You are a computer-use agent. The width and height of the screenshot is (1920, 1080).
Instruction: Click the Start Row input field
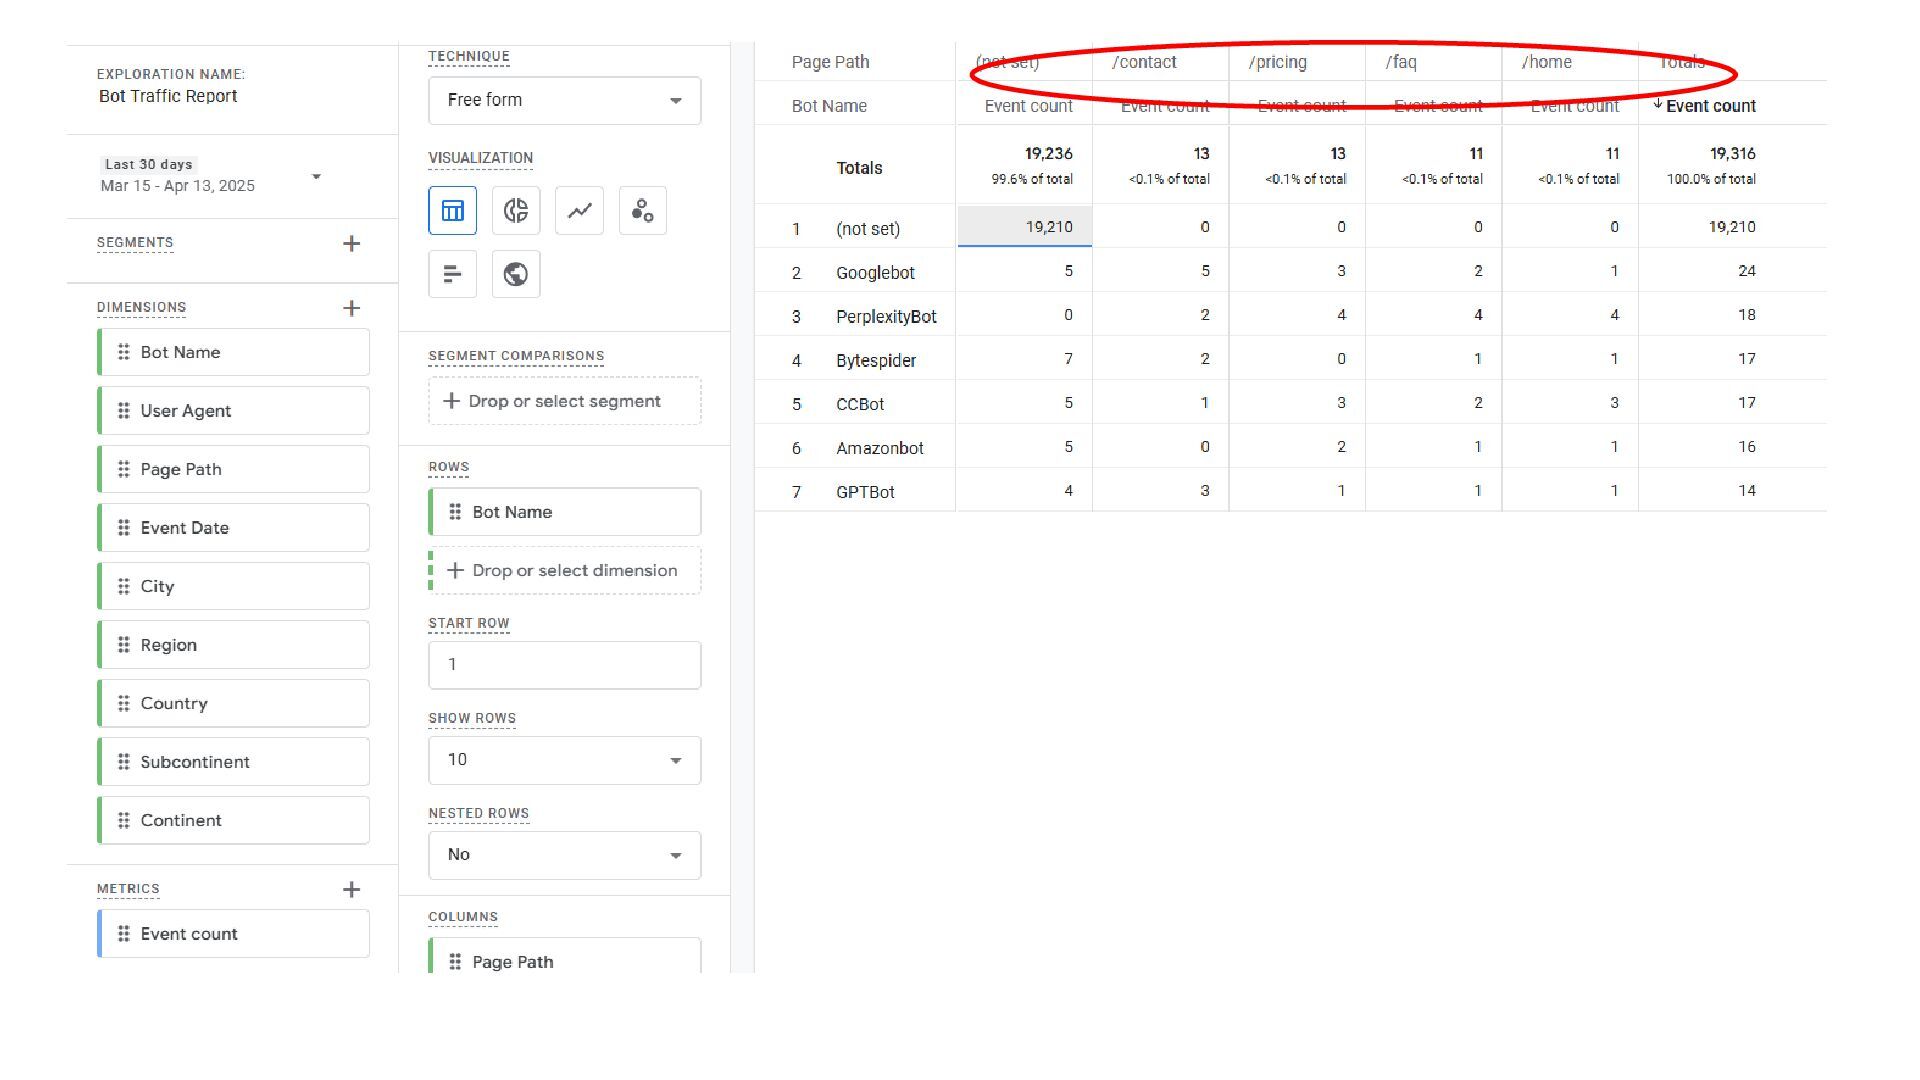564,665
